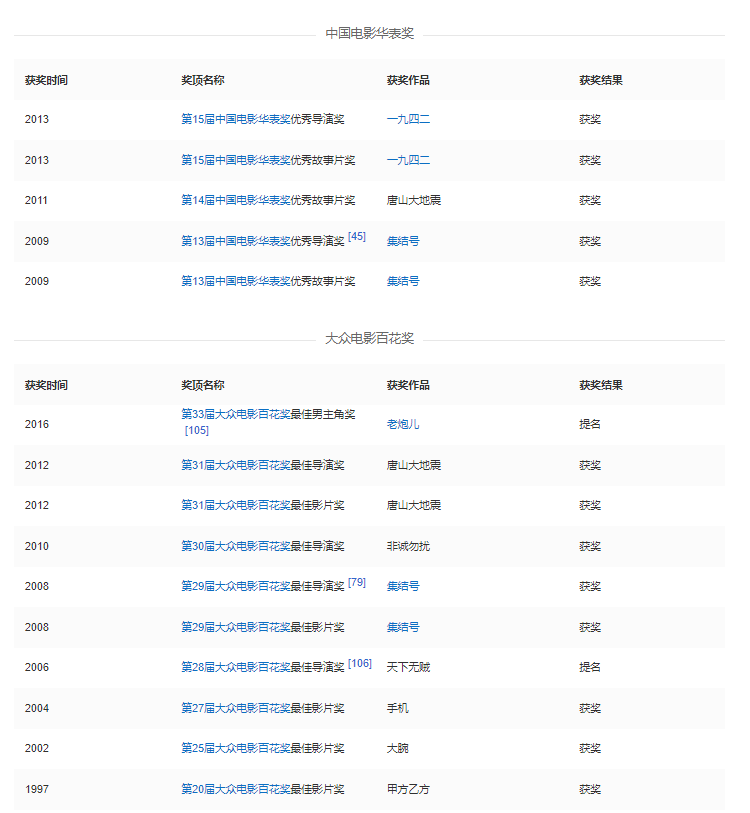Image resolution: width=750 pixels, height=813 pixels.
Task: Open 第25届大众电影百花奖 link
Action: (235, 748)
